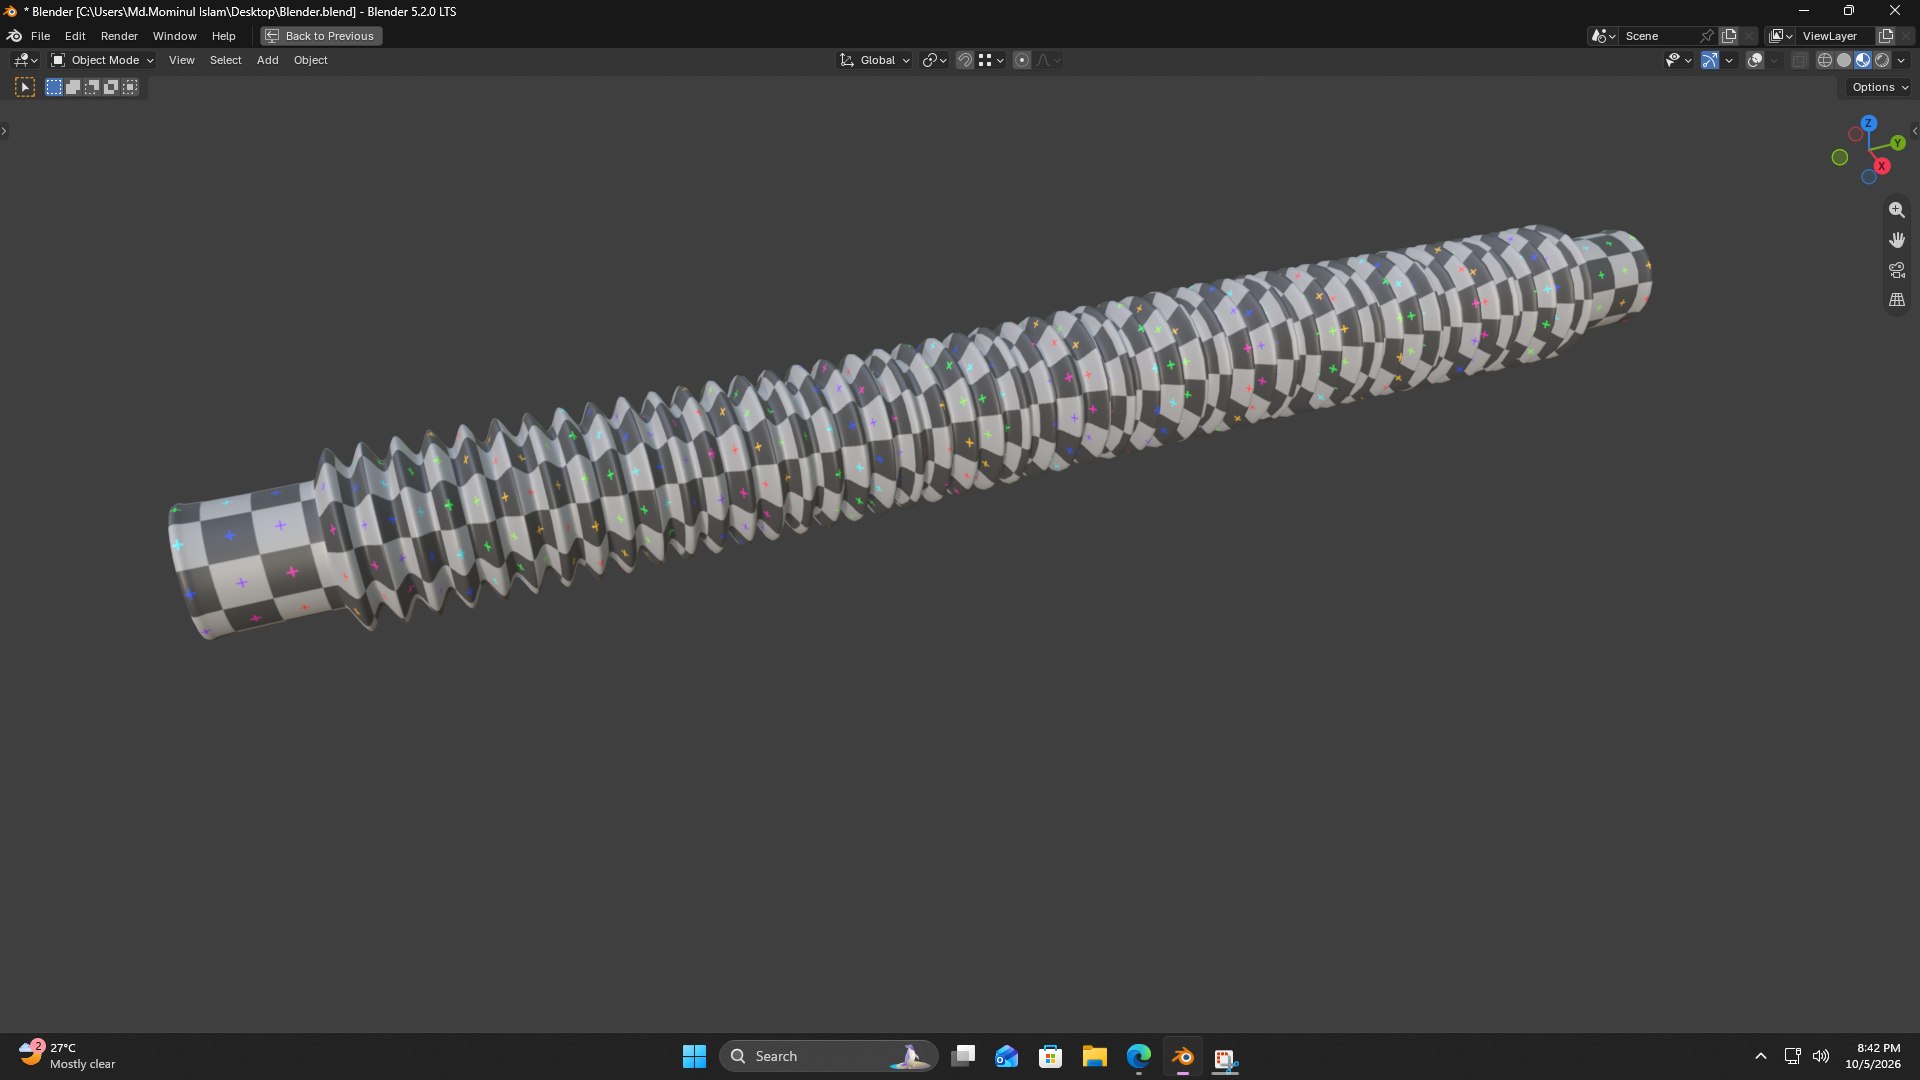Expand the Snapping options dropdown
The width and height of the screenshot is (1920, 1080).
[x=991, y=61]
